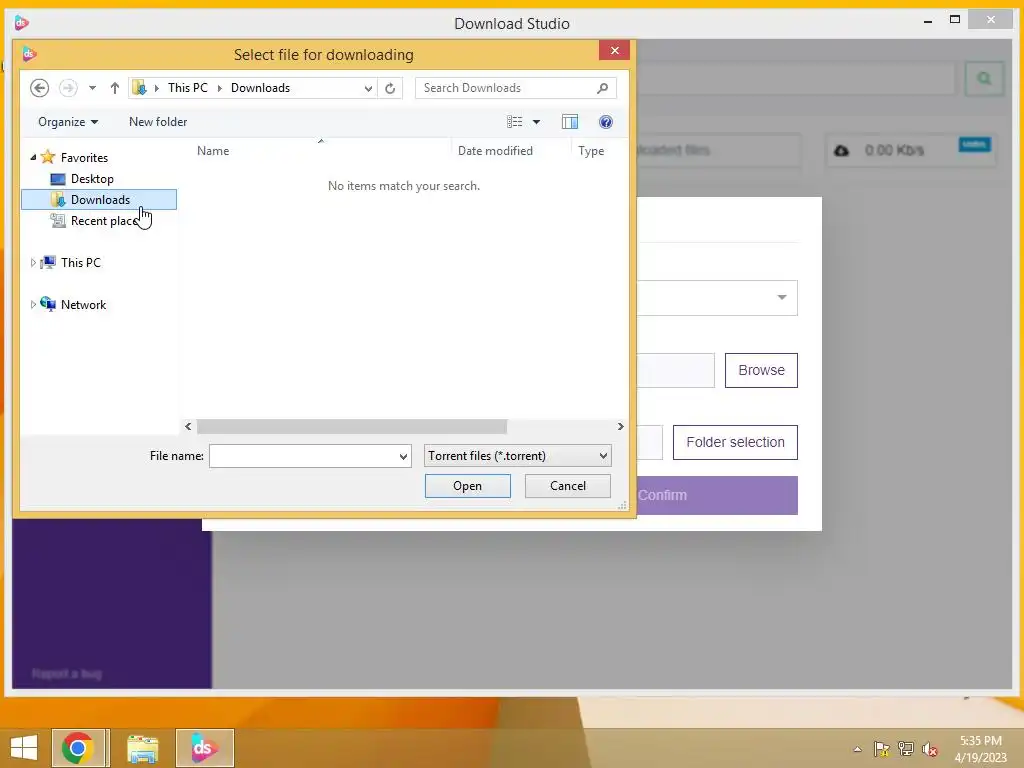Refresh the Downloads folder view

click(x=390, y=88)
